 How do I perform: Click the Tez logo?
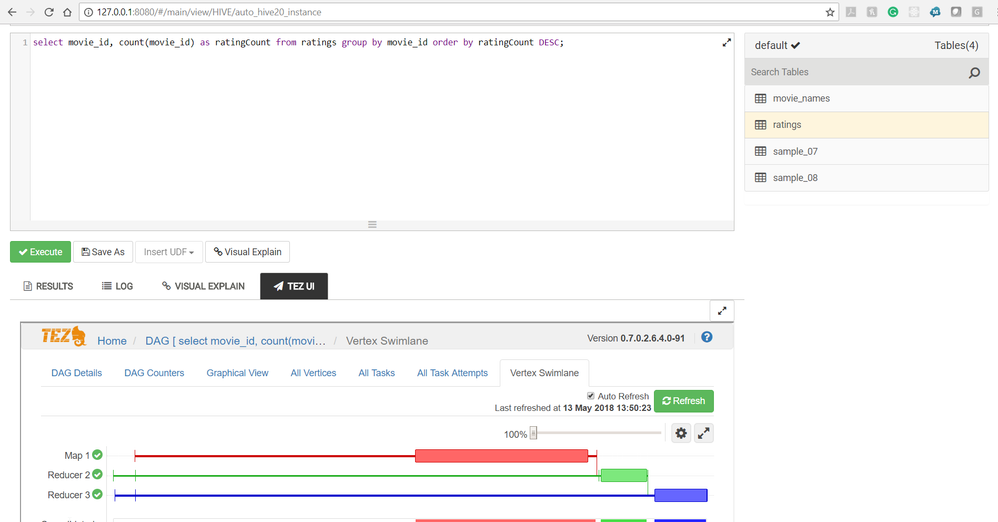pyautogui.click(x=63, y=335)
